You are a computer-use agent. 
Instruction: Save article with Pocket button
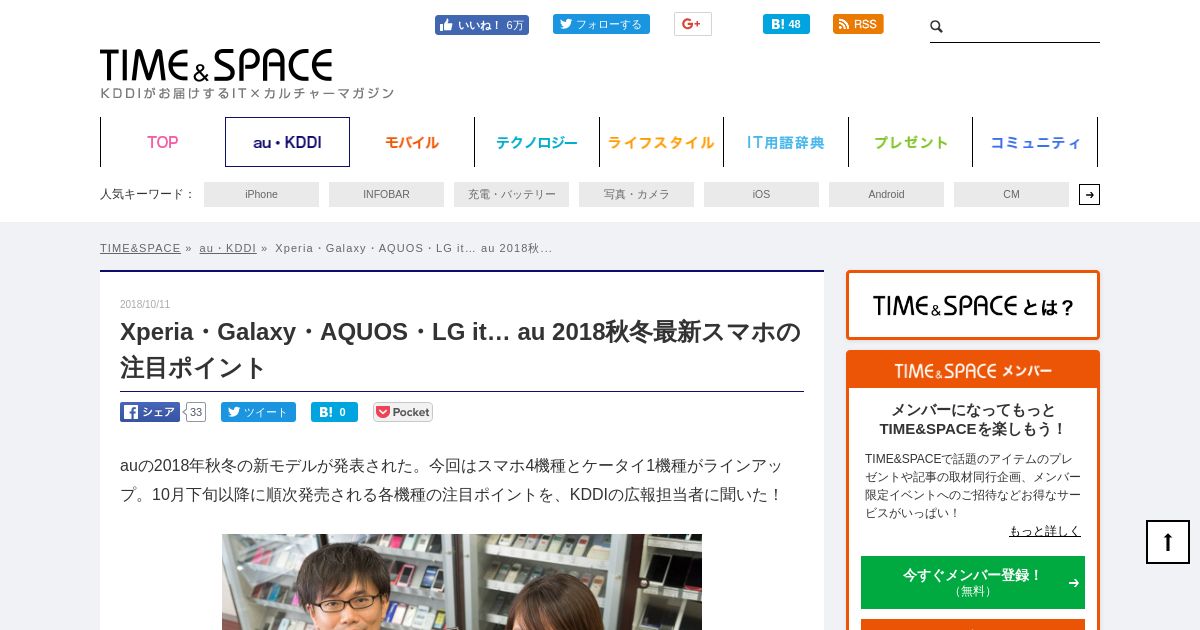(403, 412)
